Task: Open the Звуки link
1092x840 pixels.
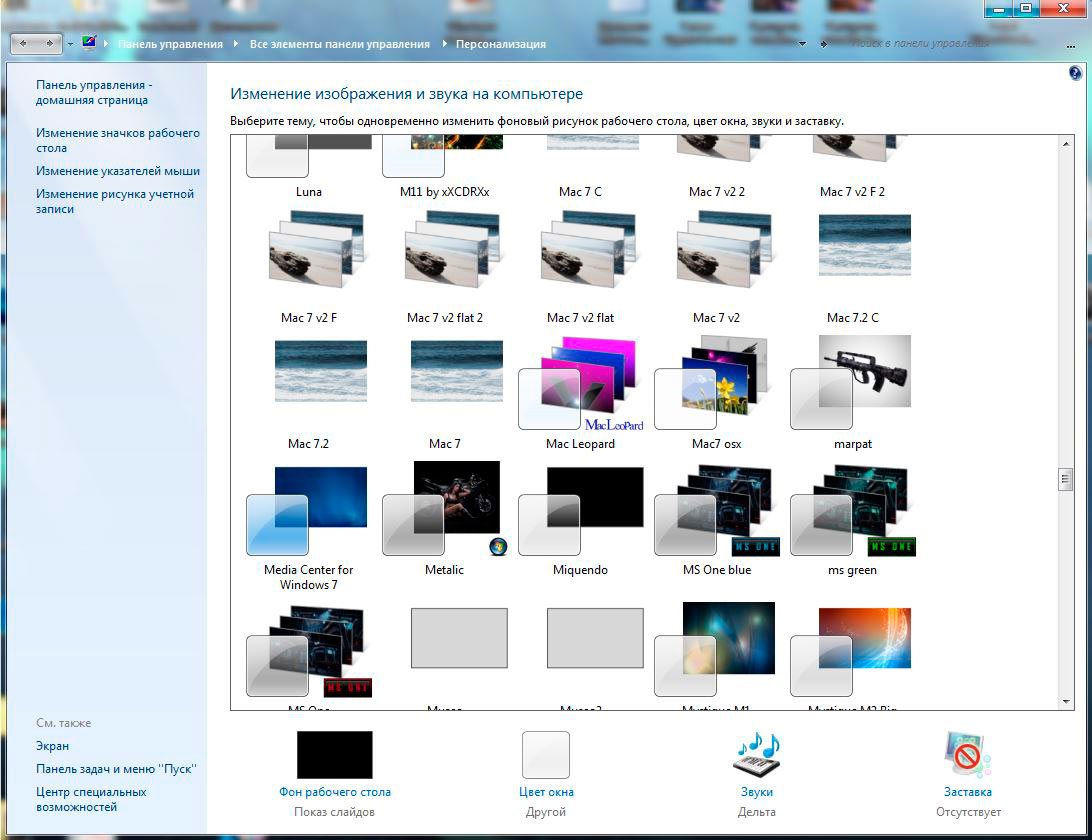Action: pyautogui.click(x=757, y=792)
